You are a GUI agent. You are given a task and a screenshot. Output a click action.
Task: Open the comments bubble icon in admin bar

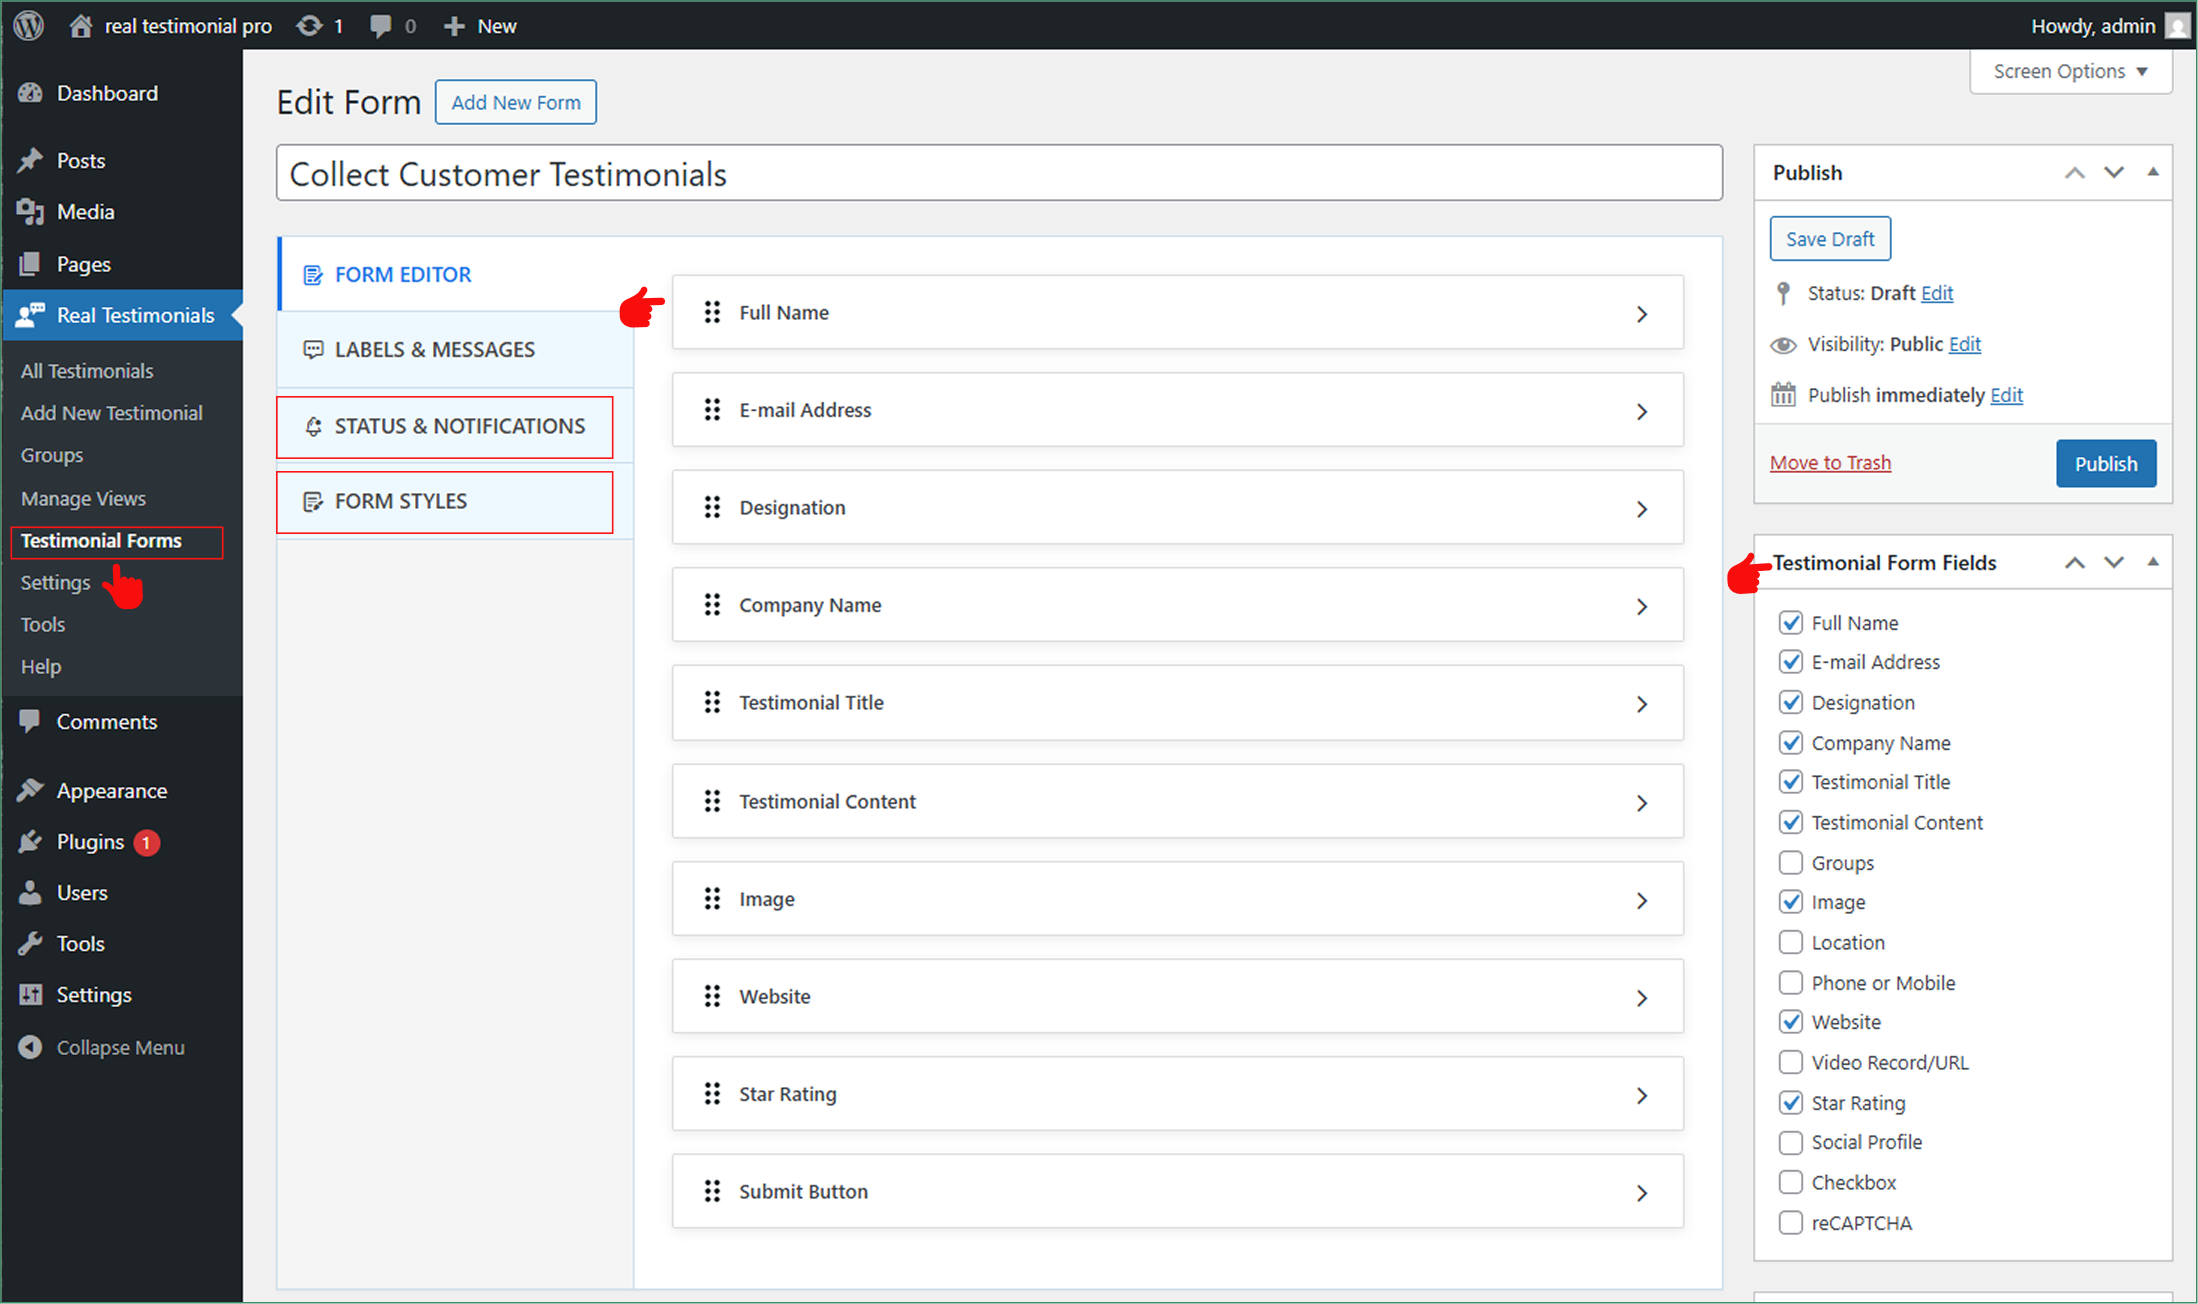coord(380,27)
